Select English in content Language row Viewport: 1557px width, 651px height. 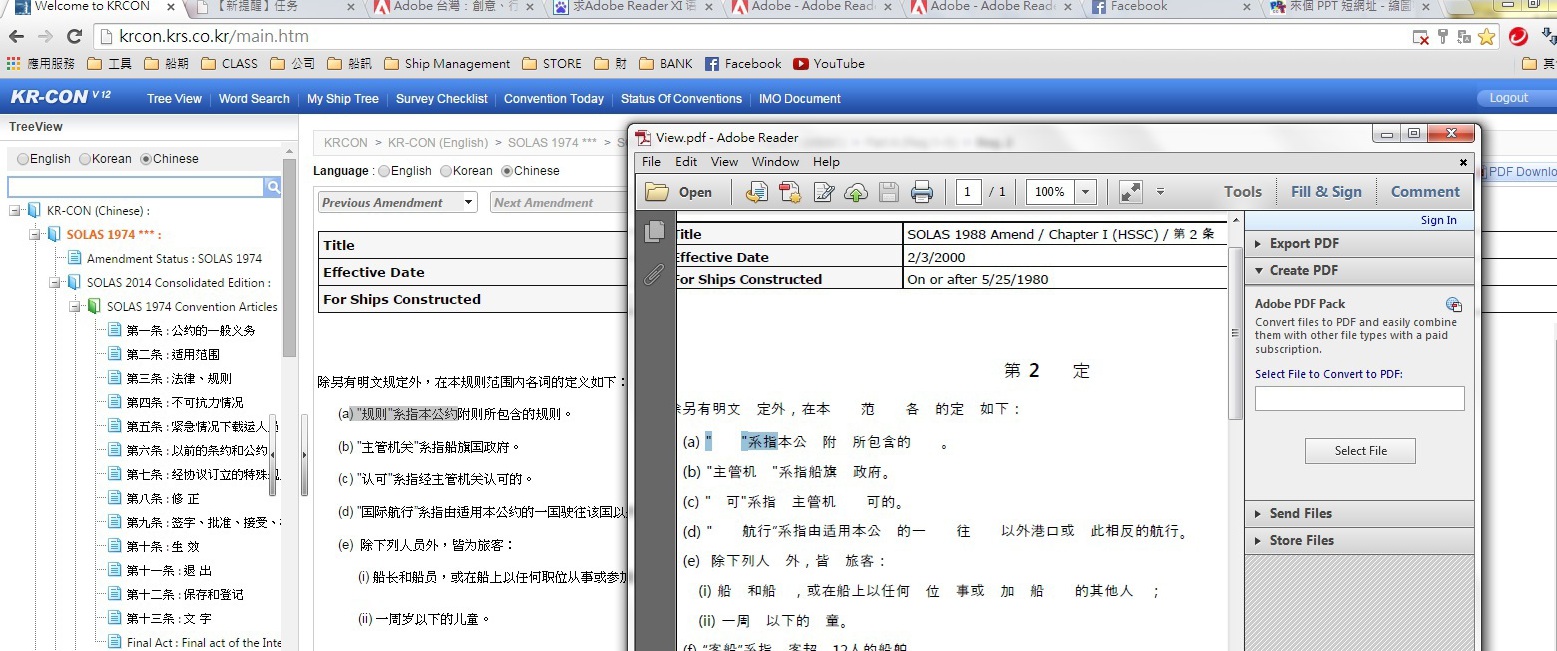pyautogui.click(x=384, y=171)
